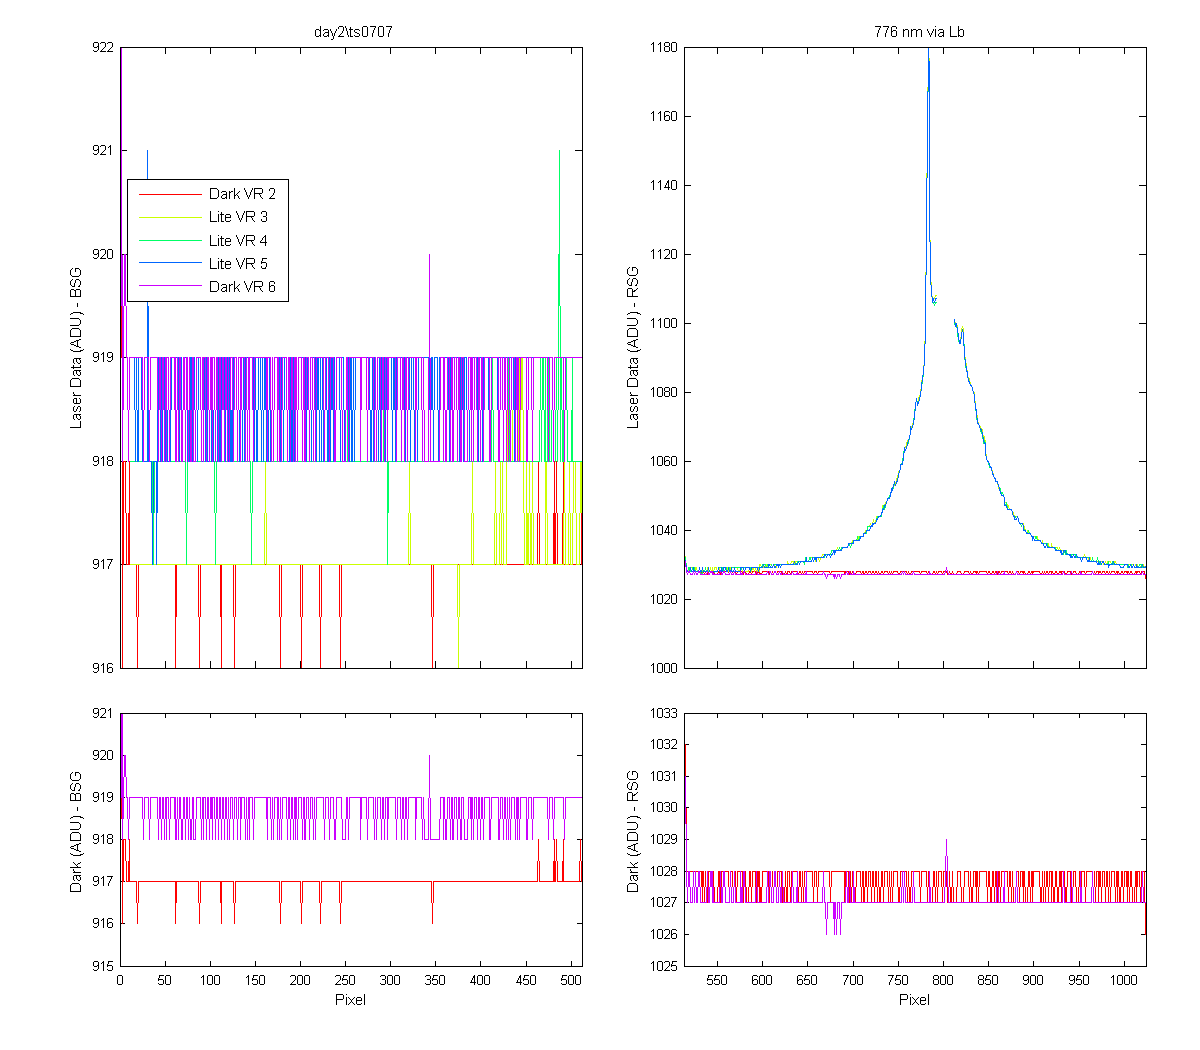Click the 1160 y-axis tick label
Screen dimensions: 1200x1050
tap(663, 116)
